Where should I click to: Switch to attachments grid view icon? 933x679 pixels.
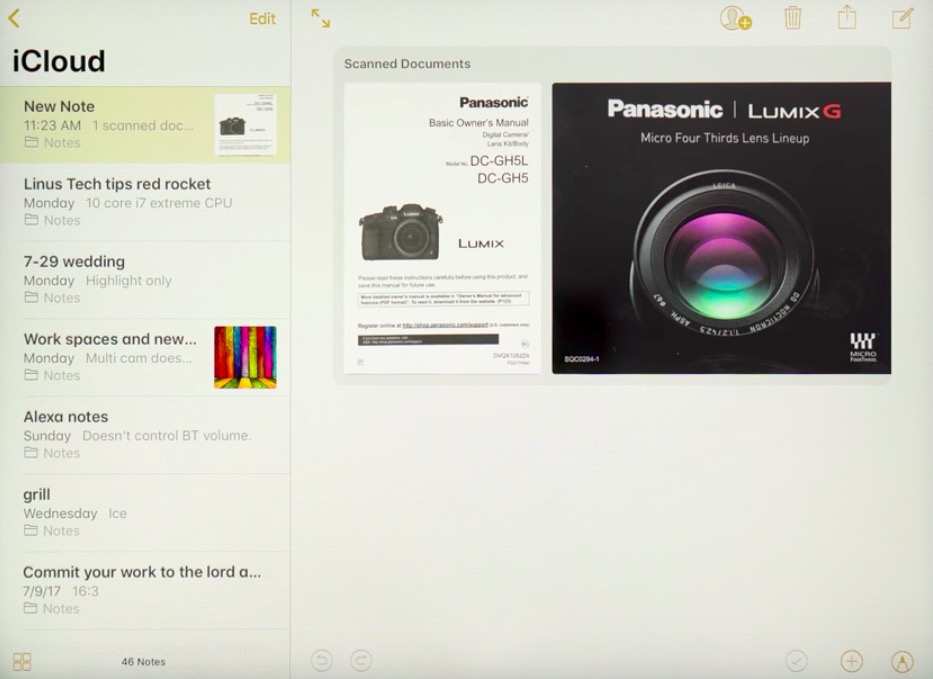pyautogui.click(x=22, y=661)
